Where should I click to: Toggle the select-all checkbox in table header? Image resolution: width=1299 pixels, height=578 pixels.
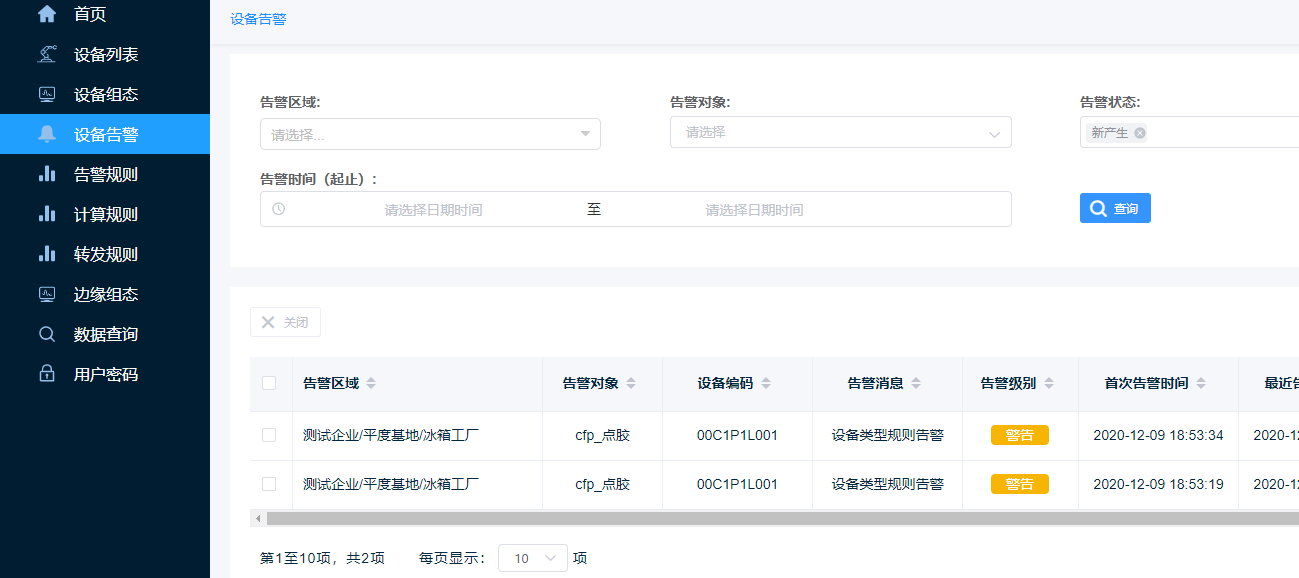point(269,383)
